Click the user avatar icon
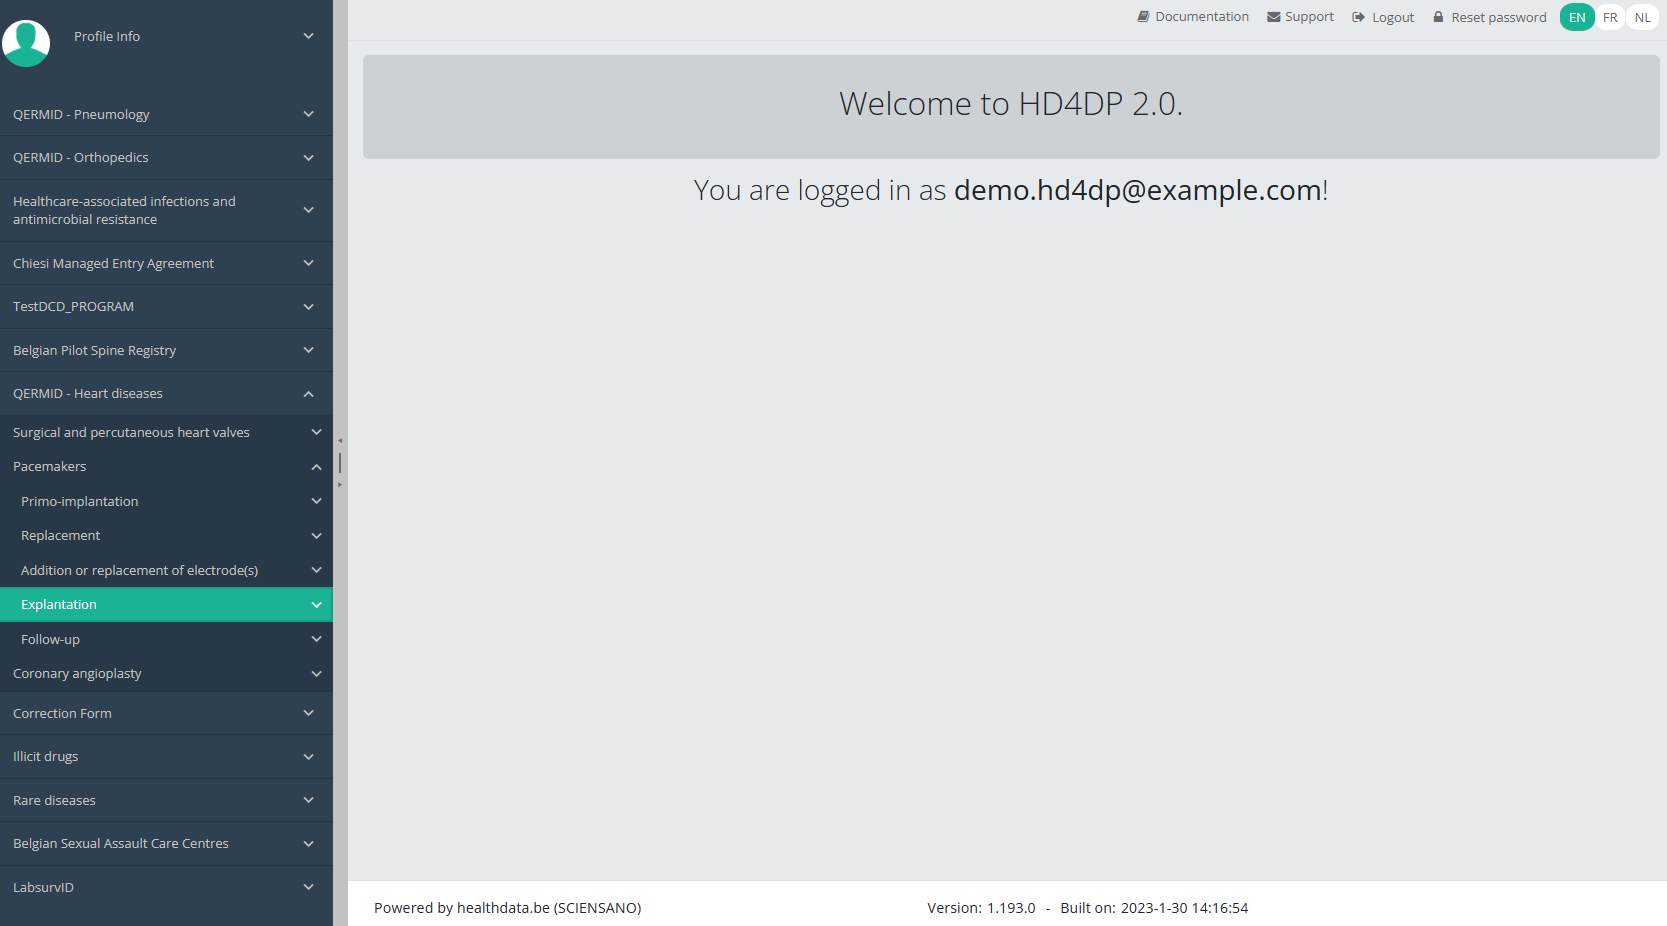The image size is (1667, 926). (x=27, y=42)
